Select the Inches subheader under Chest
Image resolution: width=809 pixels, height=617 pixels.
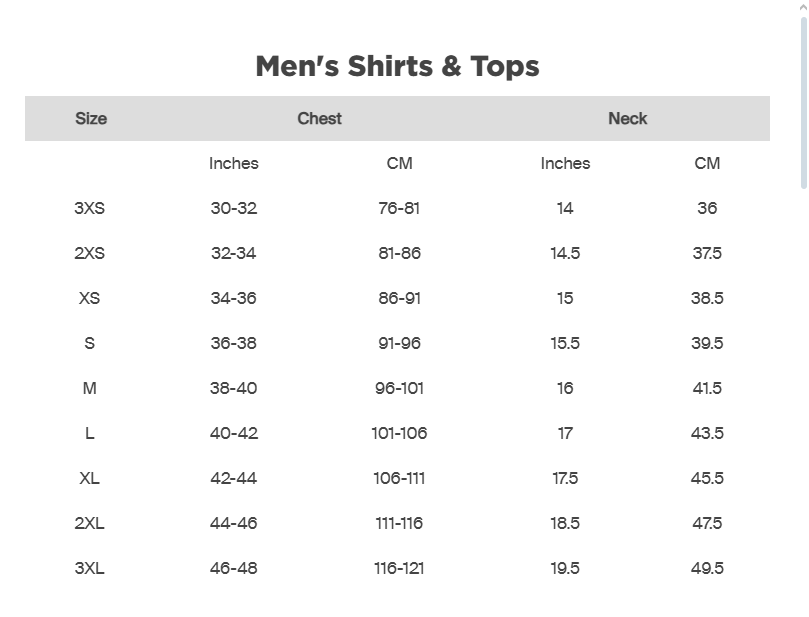233,163
